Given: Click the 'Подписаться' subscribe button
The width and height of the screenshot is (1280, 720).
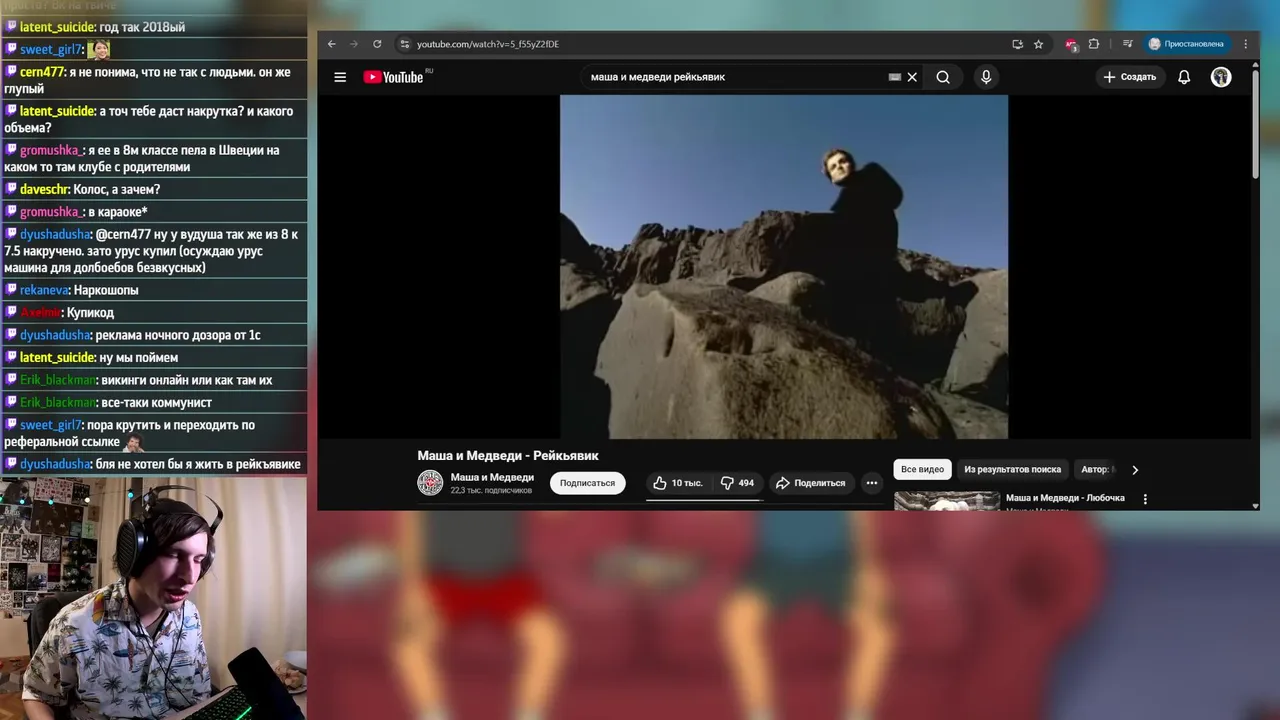Looking at the screenshot, I should click(587, 483).
